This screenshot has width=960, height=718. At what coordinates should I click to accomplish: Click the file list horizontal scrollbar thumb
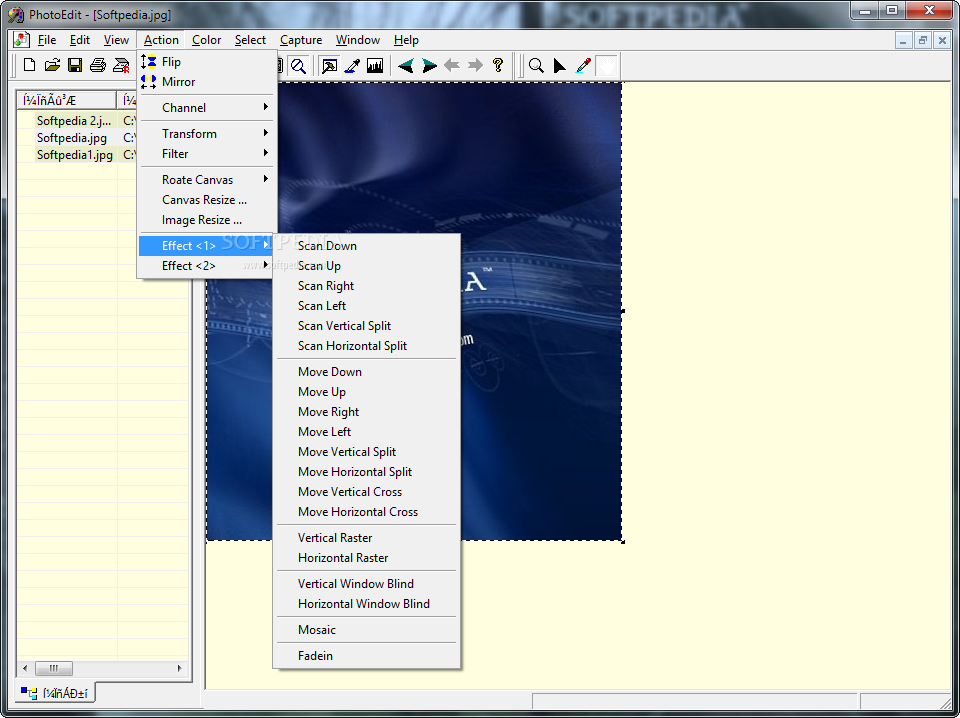[x=54, y=668]
